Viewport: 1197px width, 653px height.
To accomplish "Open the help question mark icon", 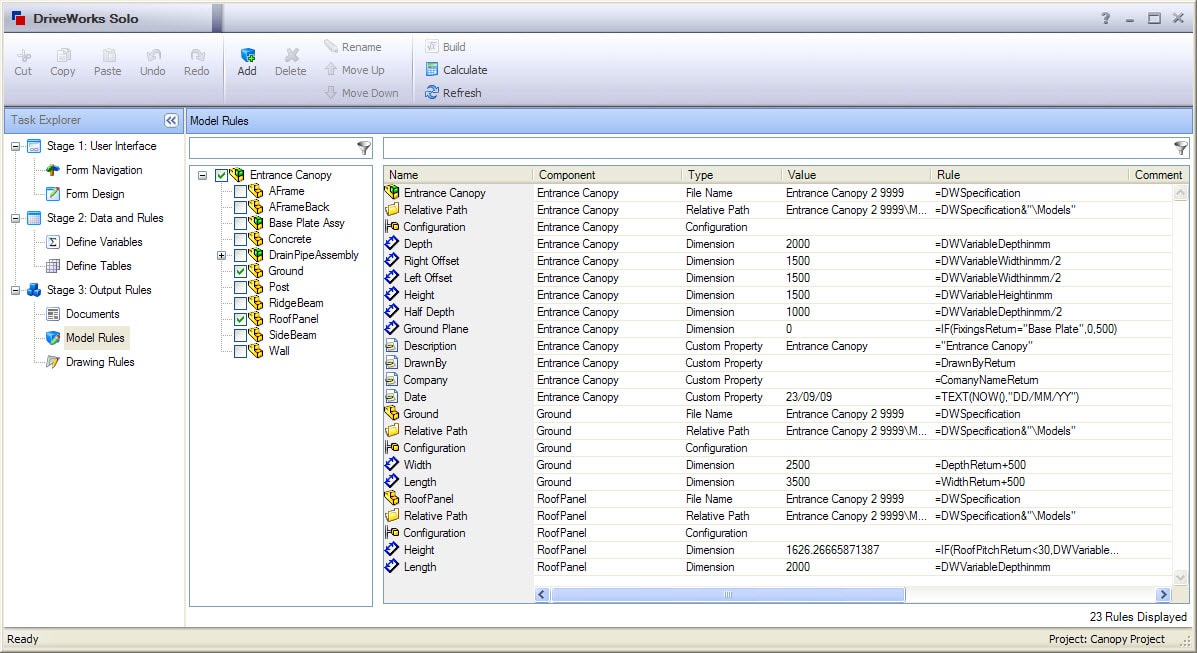I will coord(1105,18).
